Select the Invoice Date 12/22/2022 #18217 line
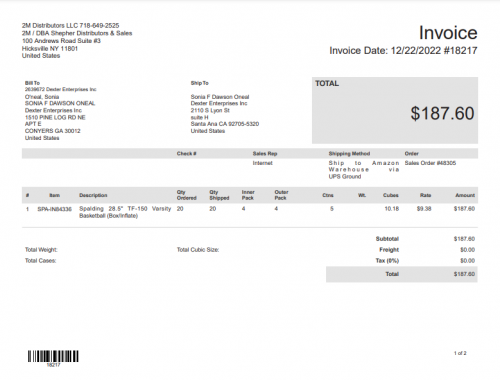500x380 pixels. [403, 51]
